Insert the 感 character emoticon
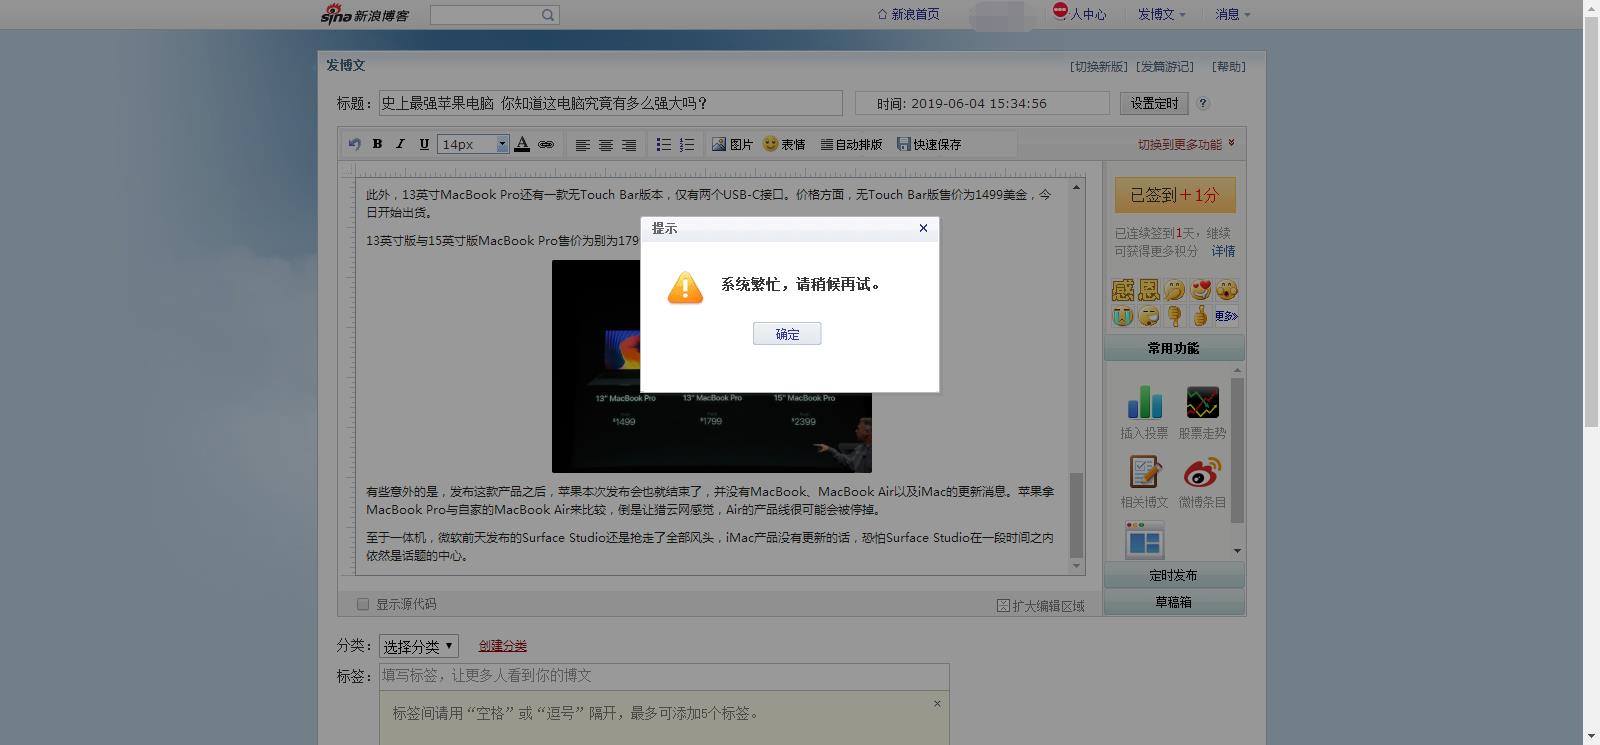This screenshot has width=1600, height=745. 1123,290
